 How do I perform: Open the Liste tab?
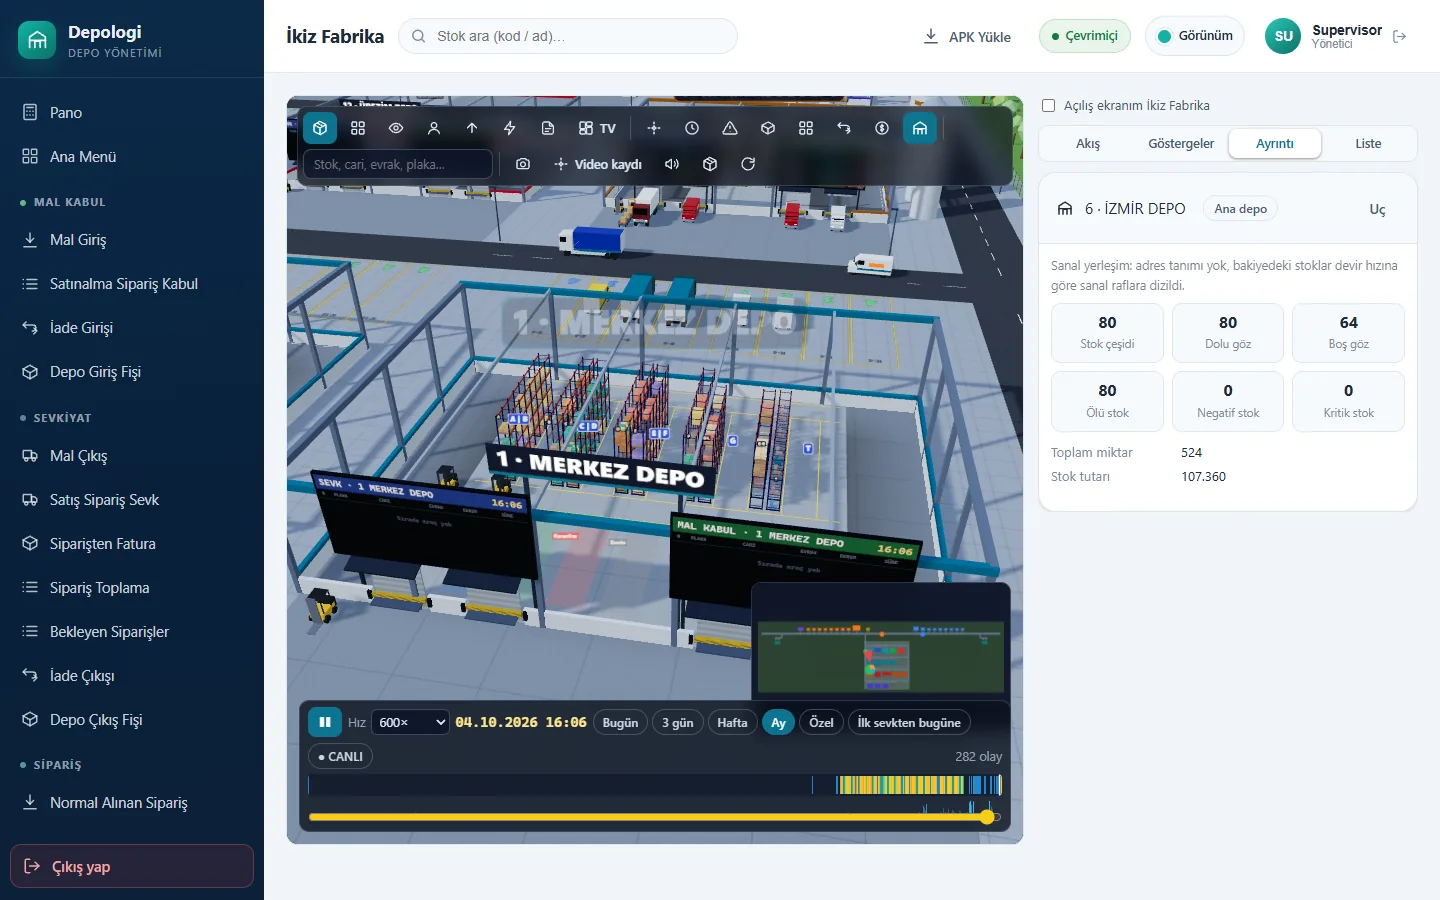click(1368, 143)
